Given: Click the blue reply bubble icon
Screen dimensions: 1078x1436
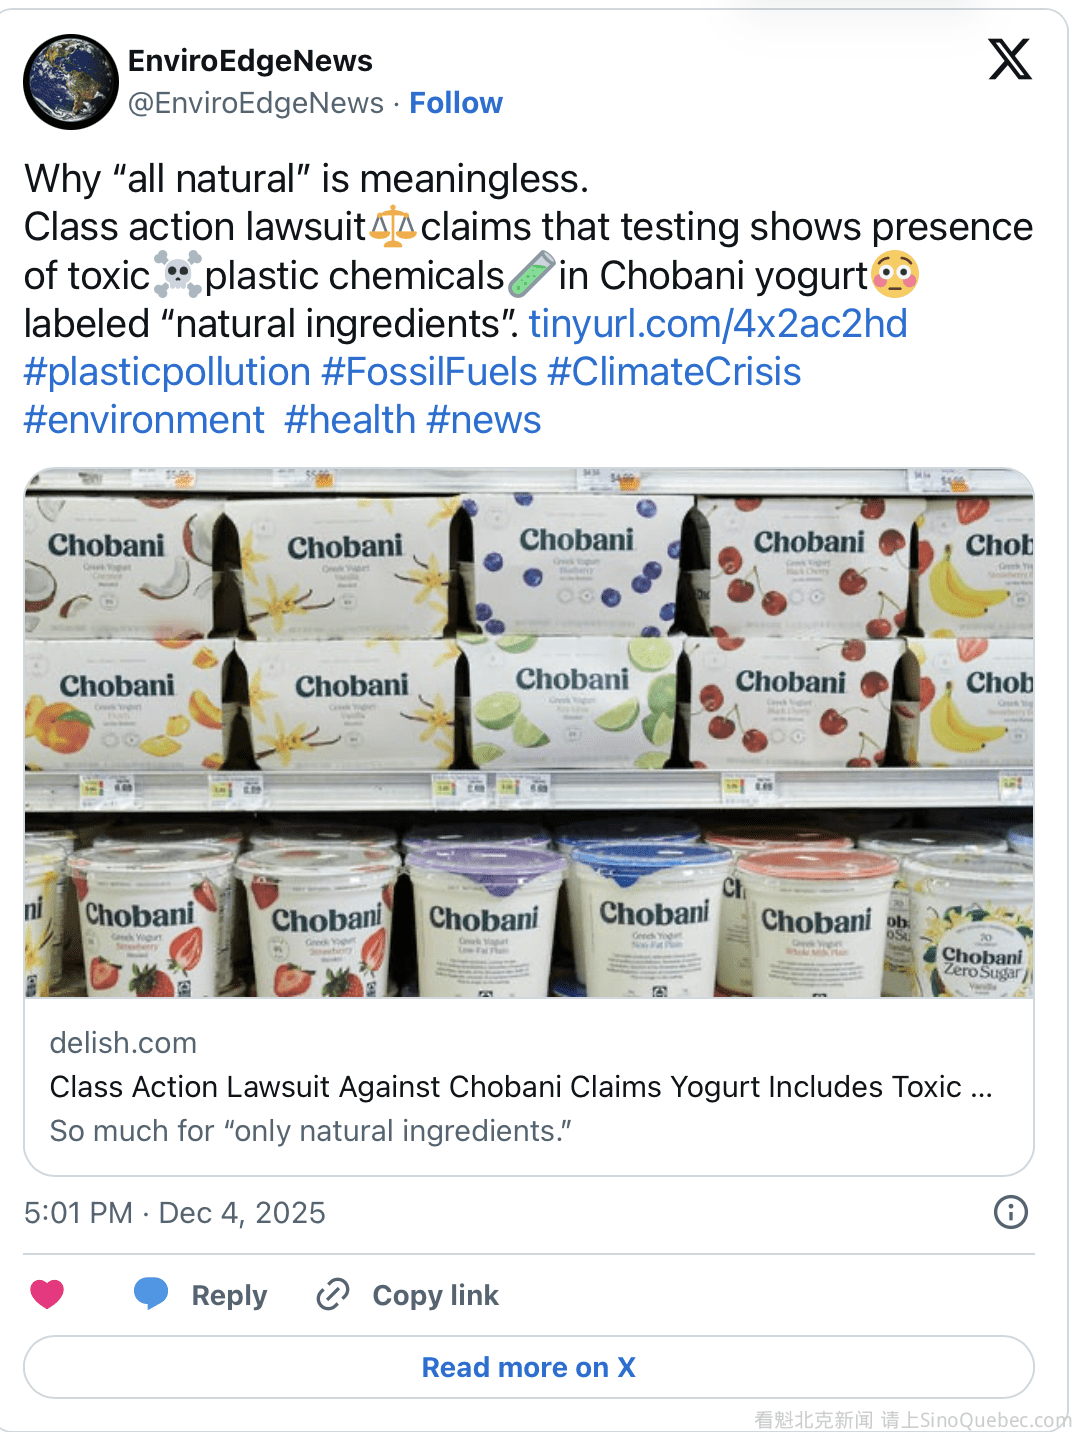Looking at the screenshot, I should [151, 1293].
